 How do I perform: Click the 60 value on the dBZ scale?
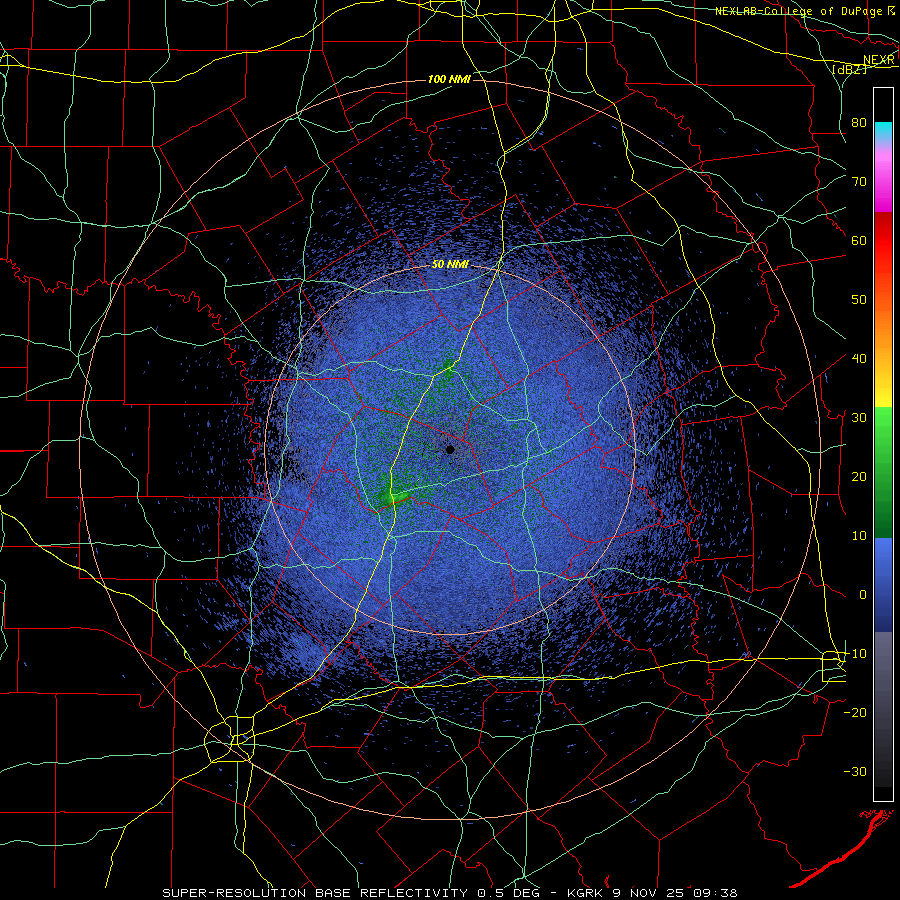pyautogui.click(x=859, y=240)
